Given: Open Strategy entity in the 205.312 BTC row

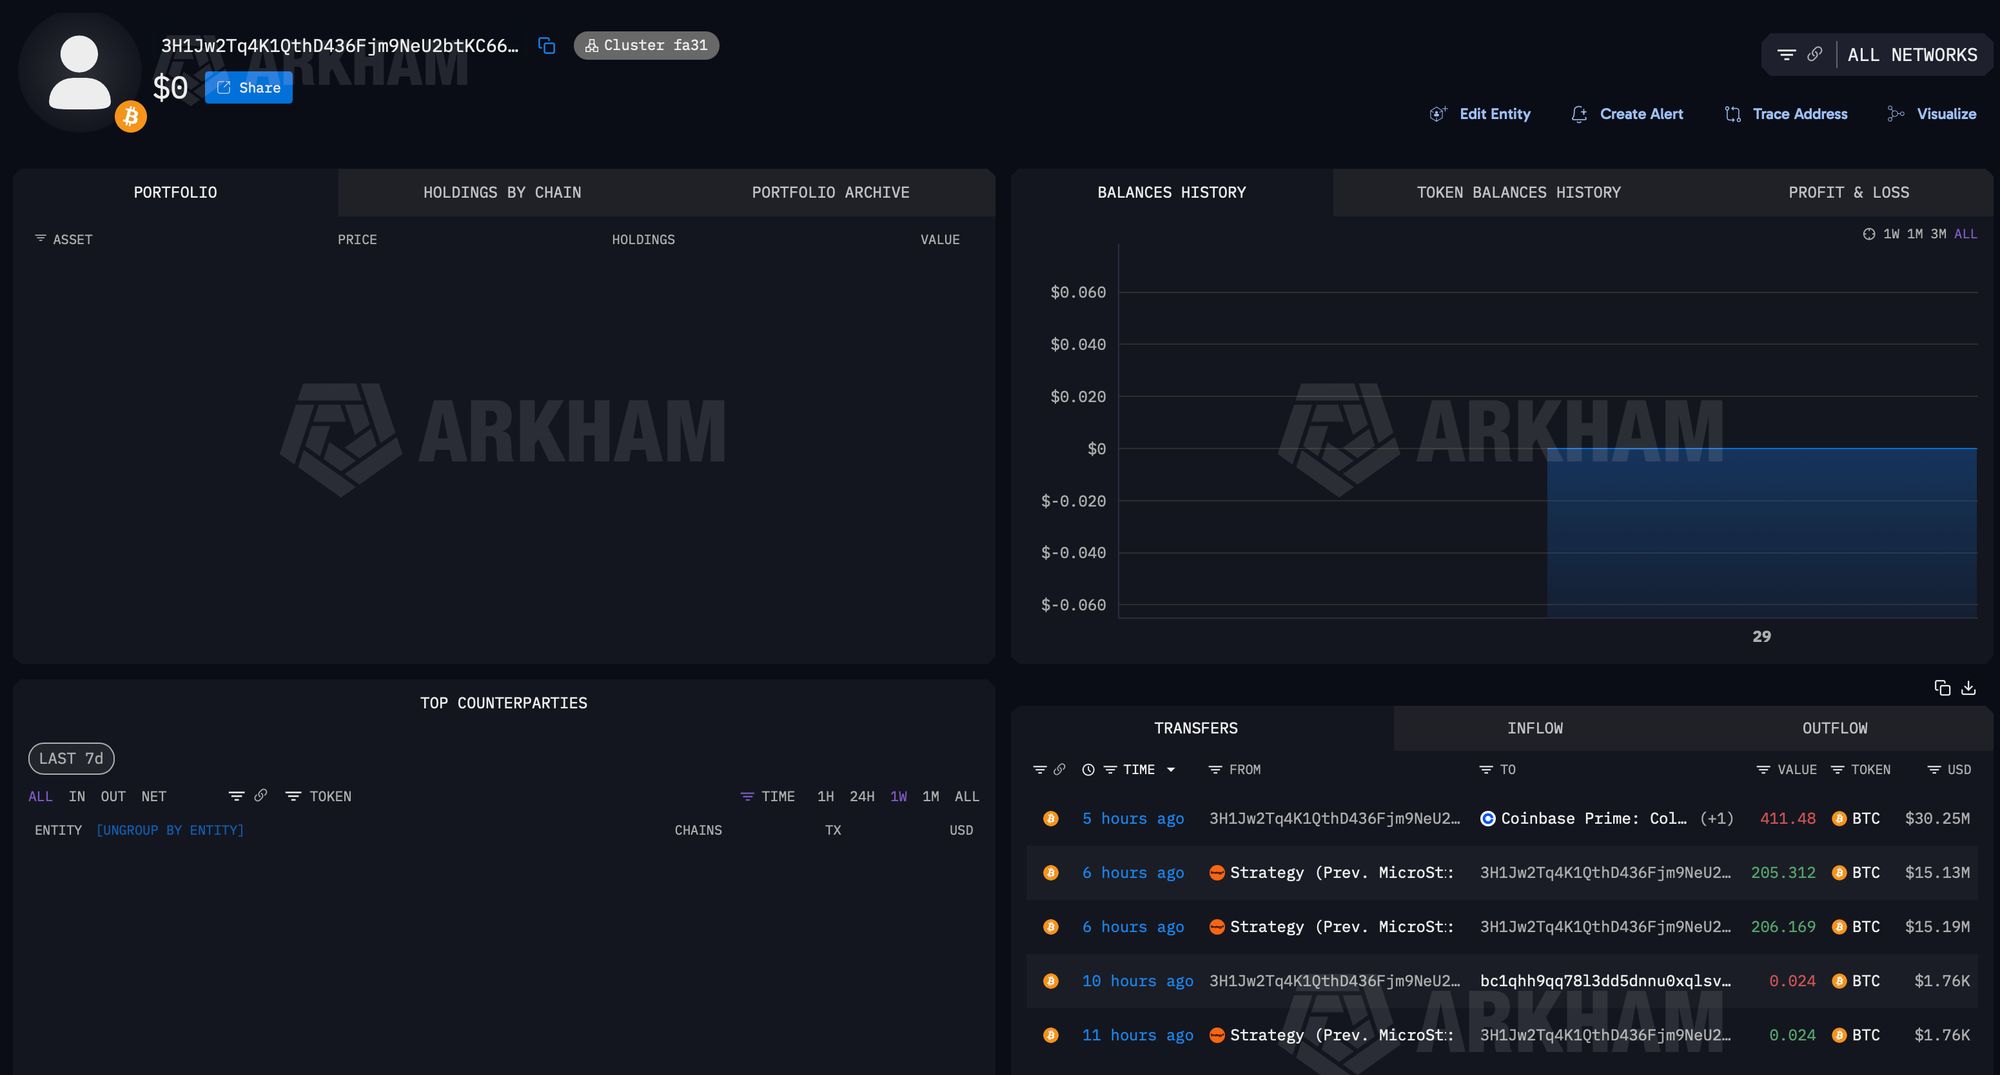Looking at the screenshot, I should (1341, 872).
